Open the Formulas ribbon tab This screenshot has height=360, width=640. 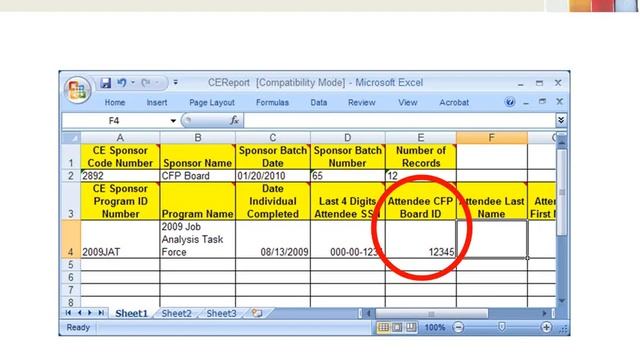point(272,102)
